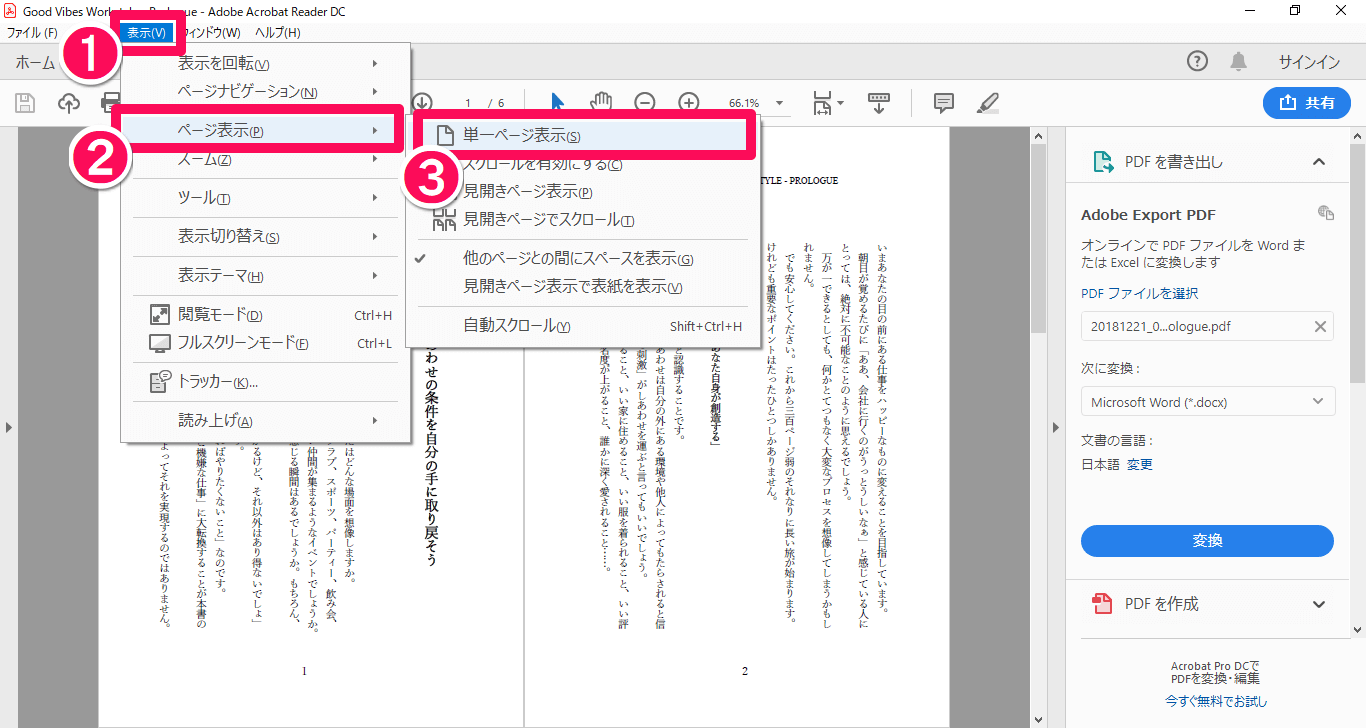The width and height of the screenshot is (1366, 728).
Task: Open the ヘルプ(H) menu
Action: (x=277, y=33)
